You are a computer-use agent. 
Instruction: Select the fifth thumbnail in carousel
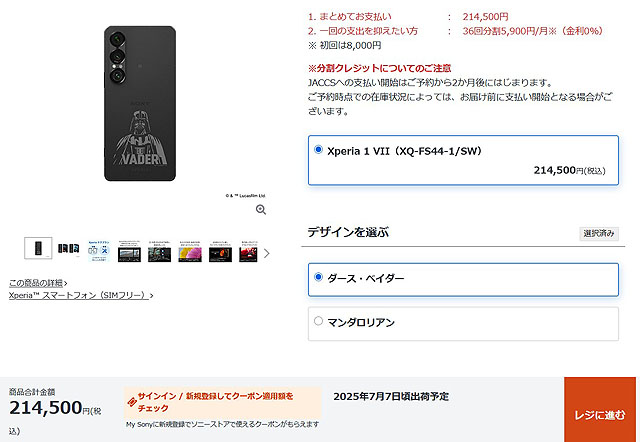160,251
